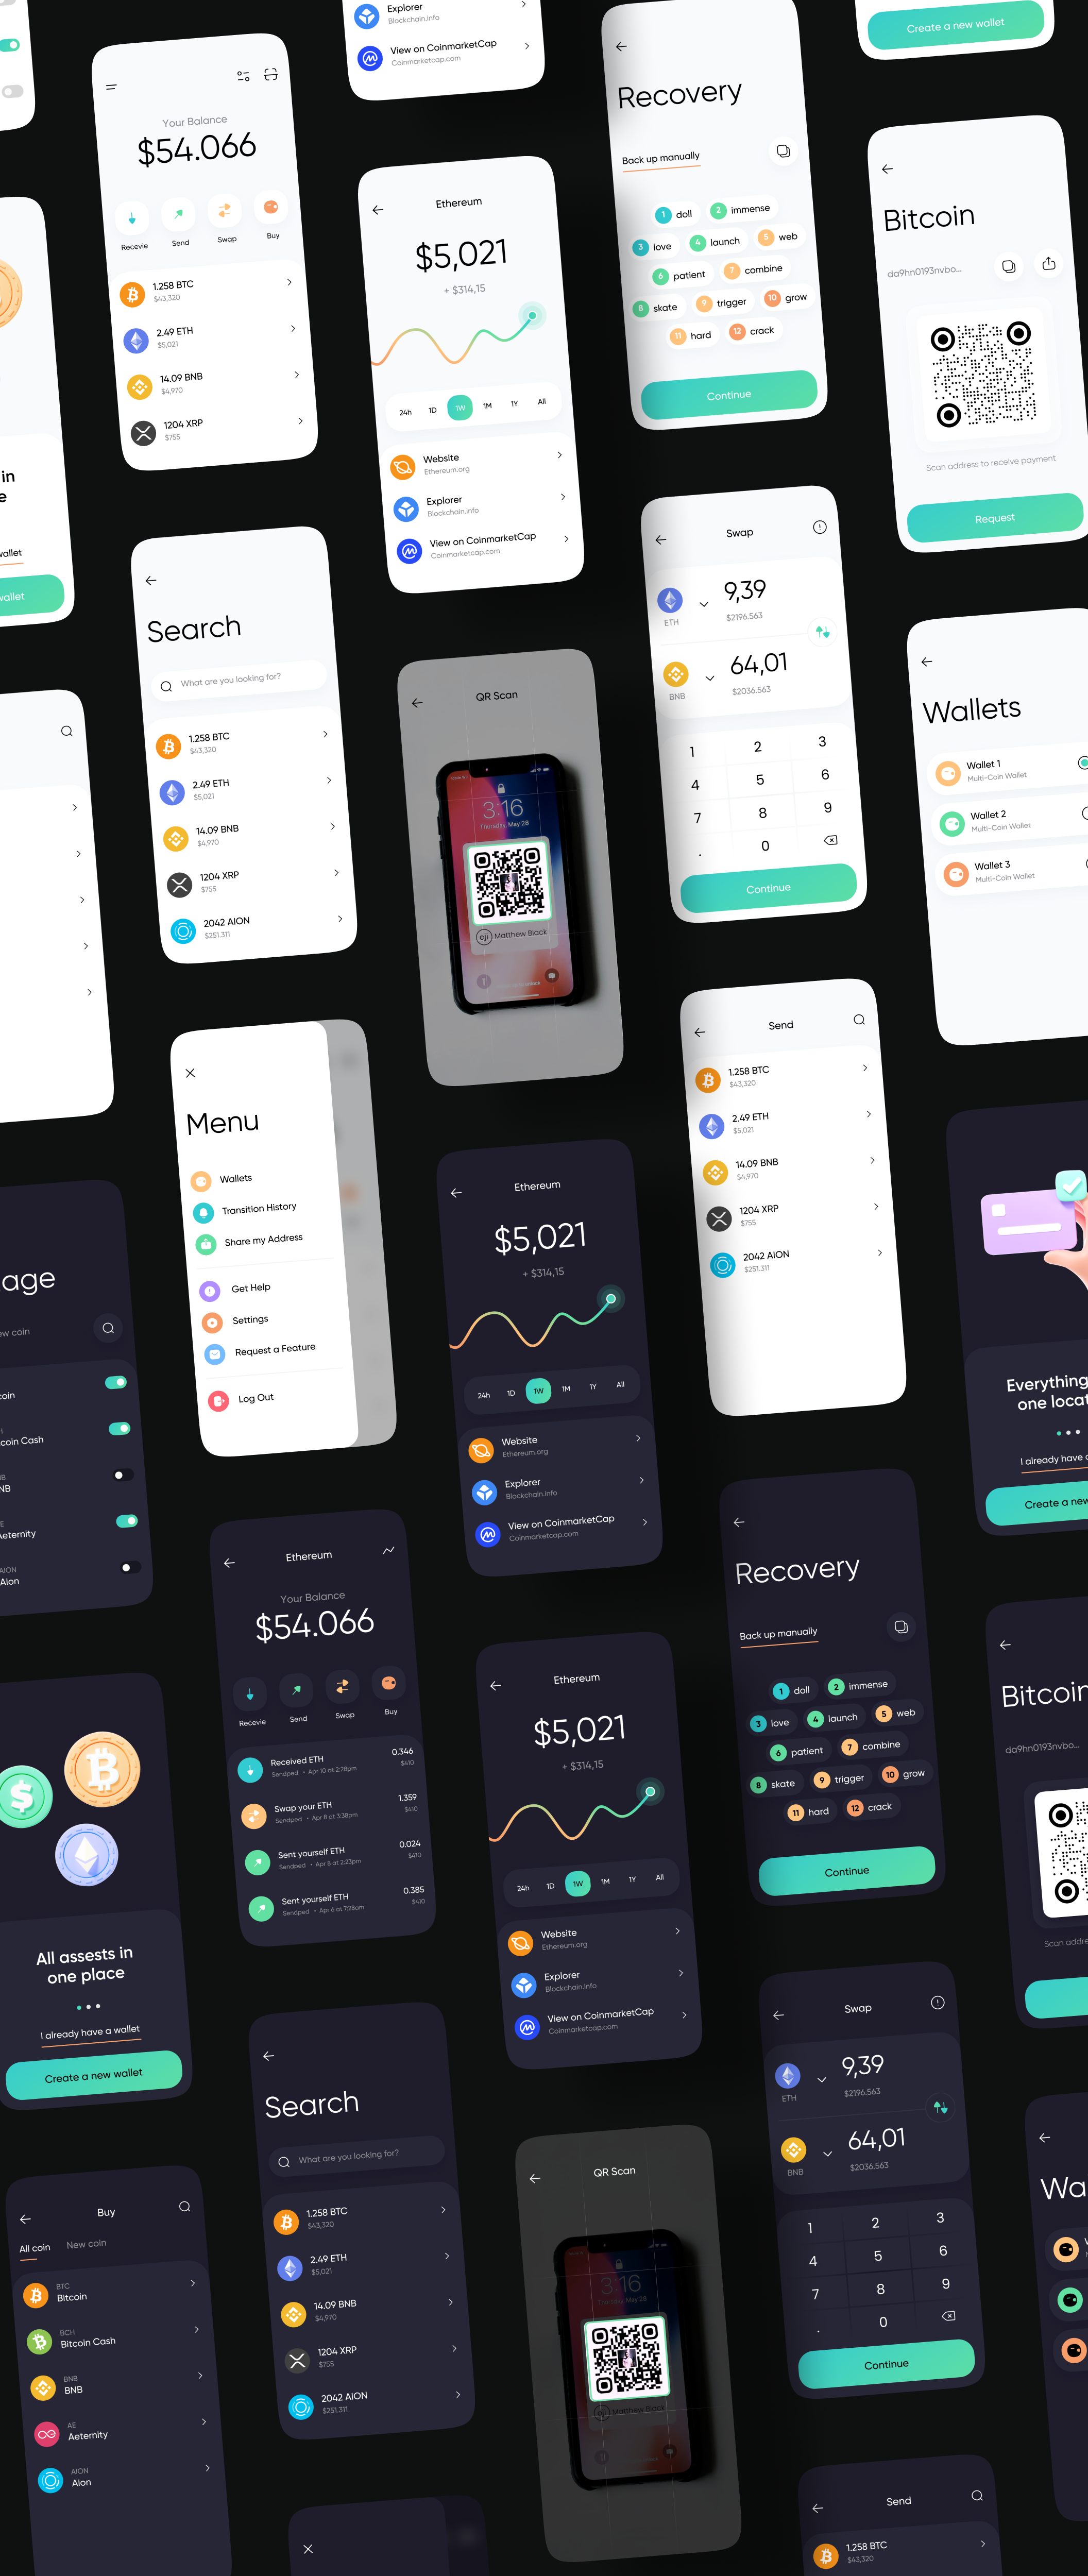This screenshot has height=2576, width=1088.
Task: Tap the Continue button on Recovery screen
Action: [x=730, y=394]
